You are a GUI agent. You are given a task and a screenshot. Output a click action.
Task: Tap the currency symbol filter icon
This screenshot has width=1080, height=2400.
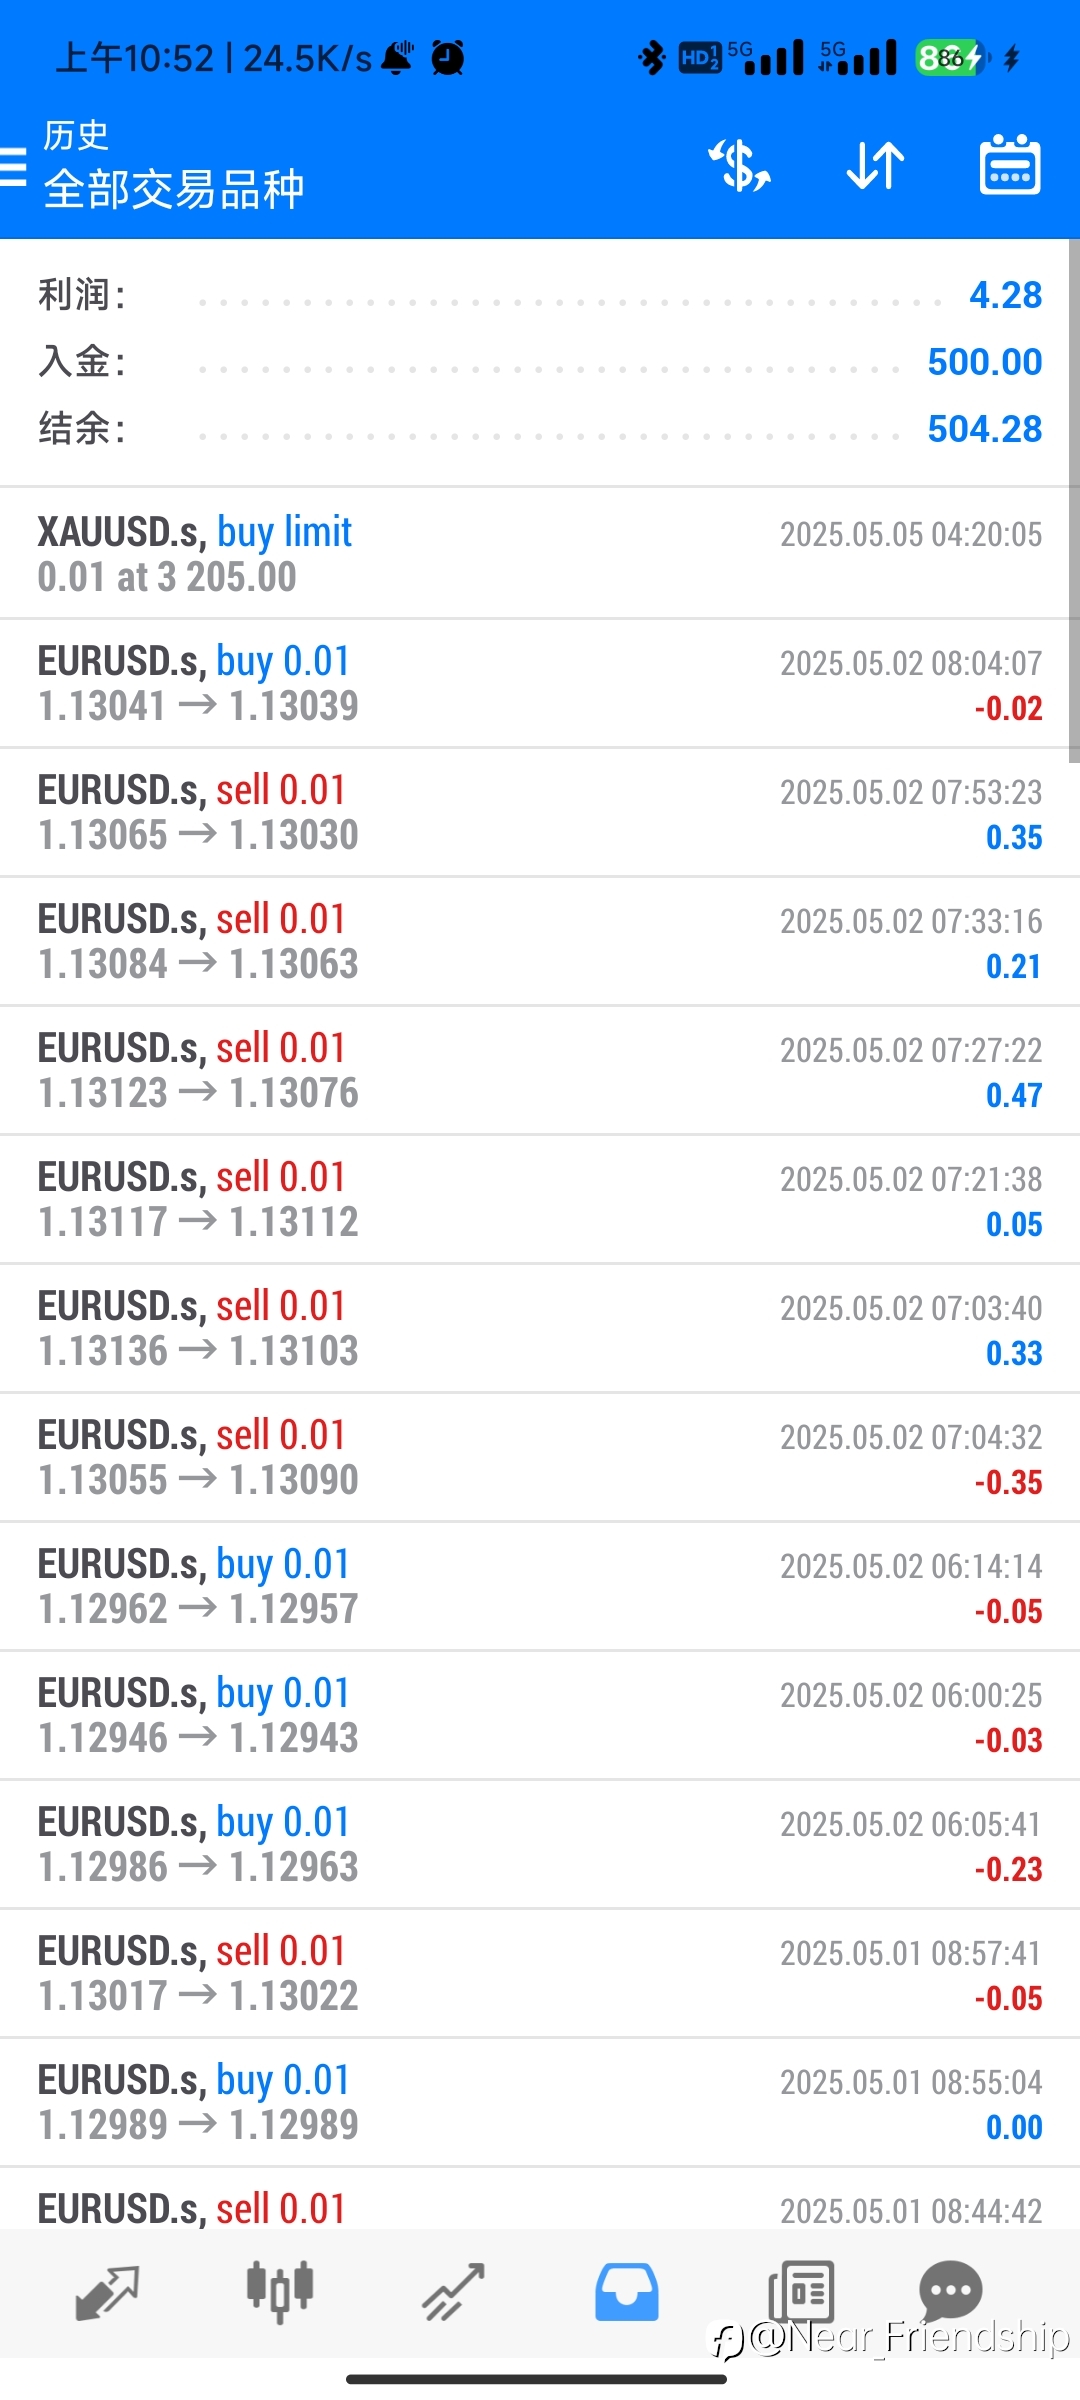pos(740,165)
